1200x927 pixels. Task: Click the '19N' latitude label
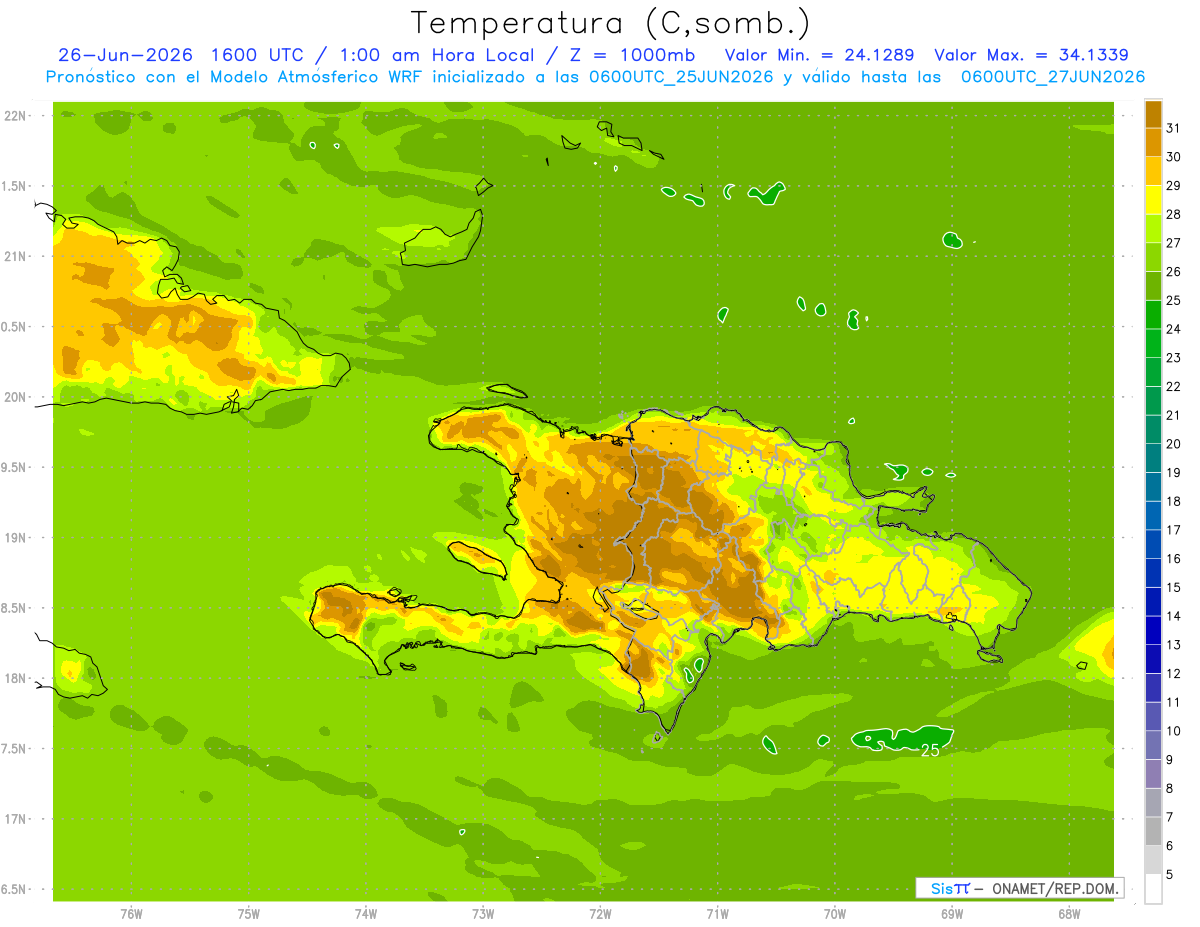[x=16, y=538]
